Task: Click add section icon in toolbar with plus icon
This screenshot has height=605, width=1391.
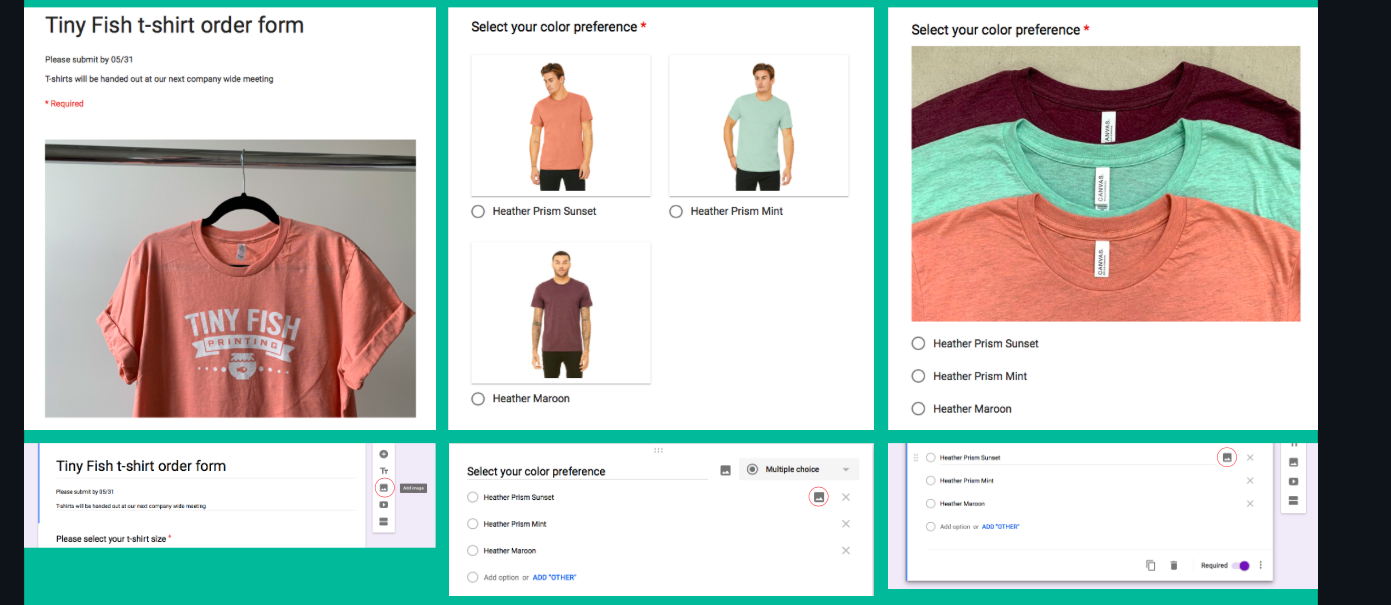Action: tap(383, 521)
